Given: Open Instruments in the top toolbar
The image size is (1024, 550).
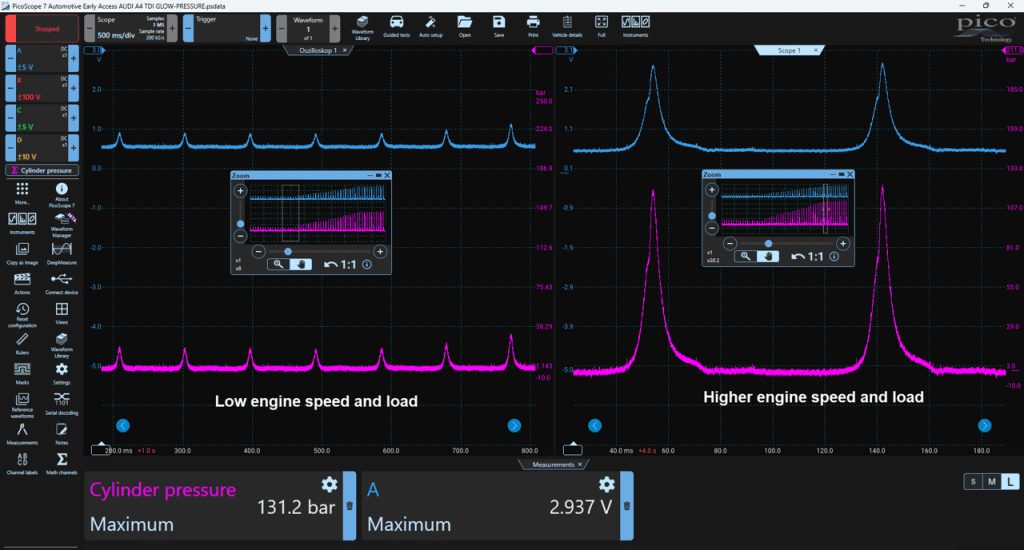Looking at the screenshot, I should [x=635, y=27].
